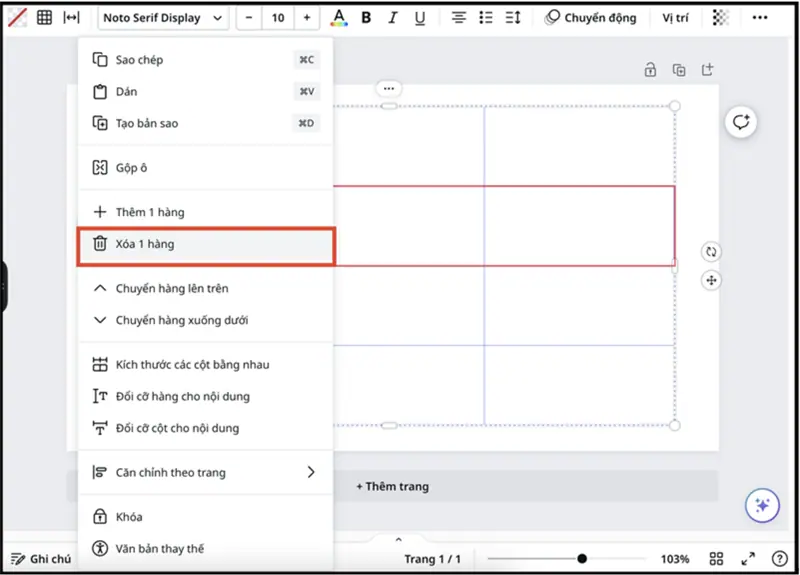Open the text color picker
The width and height of the screenshot is (800, 575).
(339, 18)
